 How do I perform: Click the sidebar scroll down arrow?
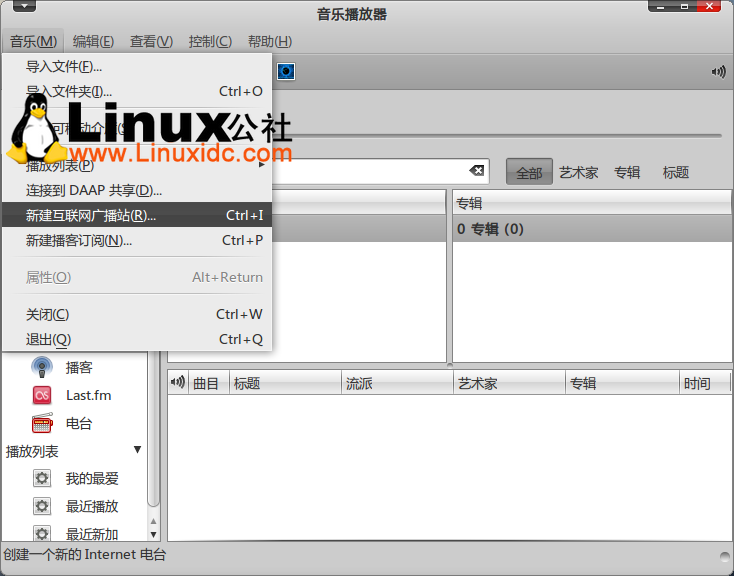pyautogui.click(x=154, y=534)
